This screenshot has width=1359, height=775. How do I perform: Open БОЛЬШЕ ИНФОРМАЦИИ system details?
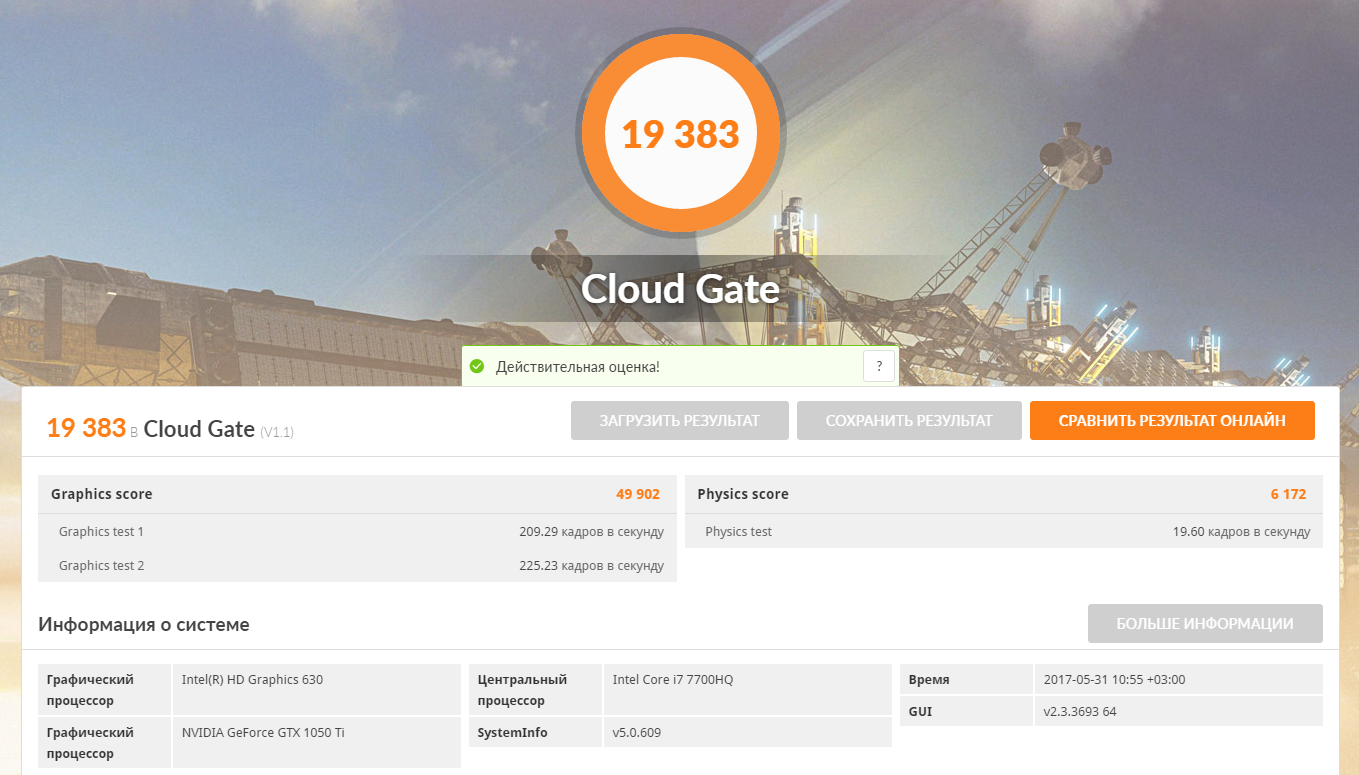[1205, 624]
